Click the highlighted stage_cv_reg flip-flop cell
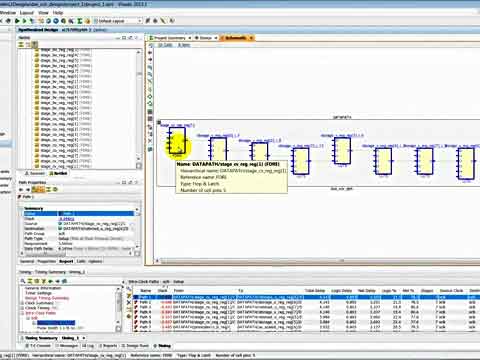Image resolution: width=480 pixels, height=360 pixels. tap(177, 140)
